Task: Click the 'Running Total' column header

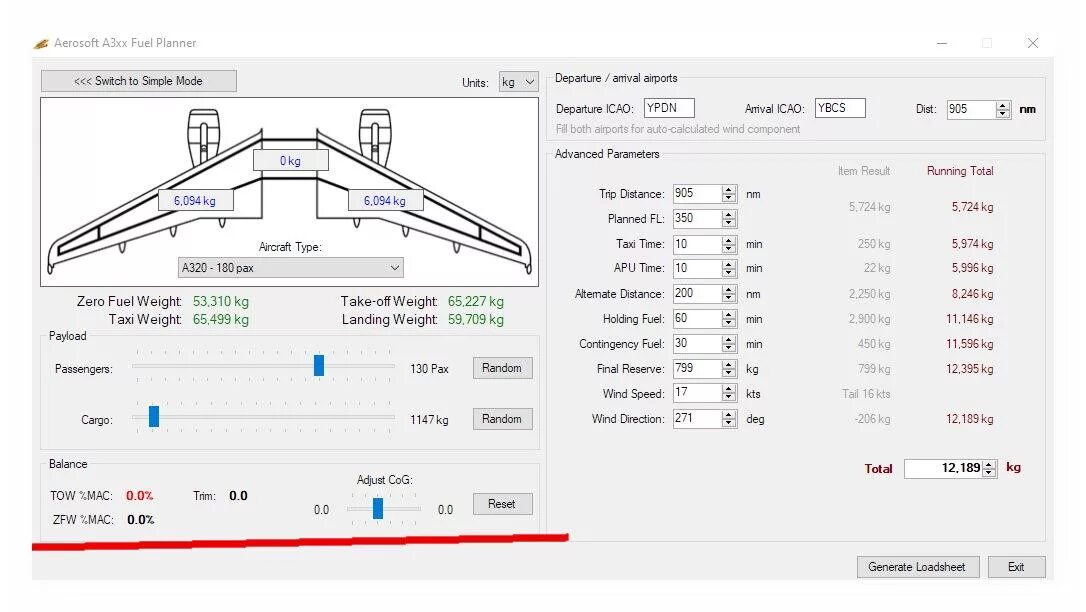Action: pyautogui.click(x=960, y=171)
